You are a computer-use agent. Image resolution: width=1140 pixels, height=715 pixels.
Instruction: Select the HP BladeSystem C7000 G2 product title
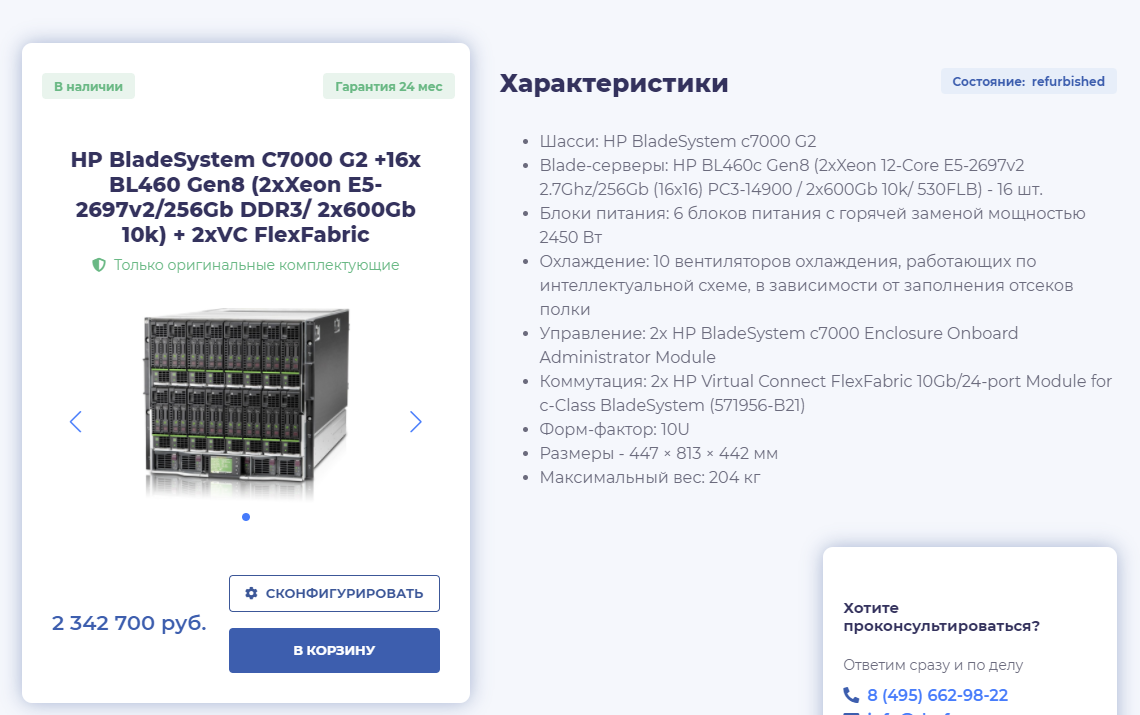tap(246, 196)
